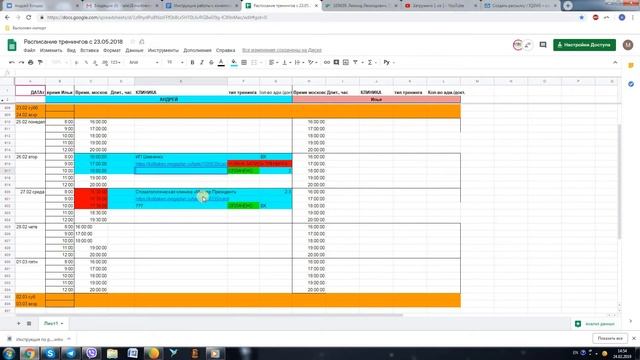Select the Илья header cell
Viewport: 640px width, 360px height.
[376, 99]
